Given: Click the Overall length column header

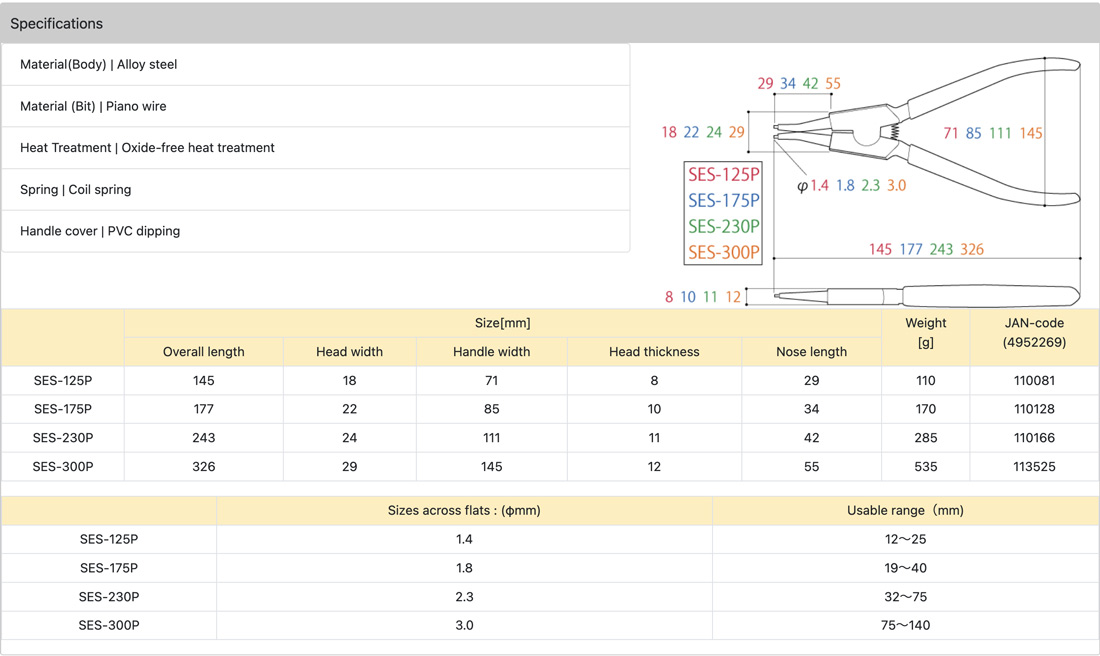Looking at the screenshot, I should pyautogui.click(x=204, y=352).
